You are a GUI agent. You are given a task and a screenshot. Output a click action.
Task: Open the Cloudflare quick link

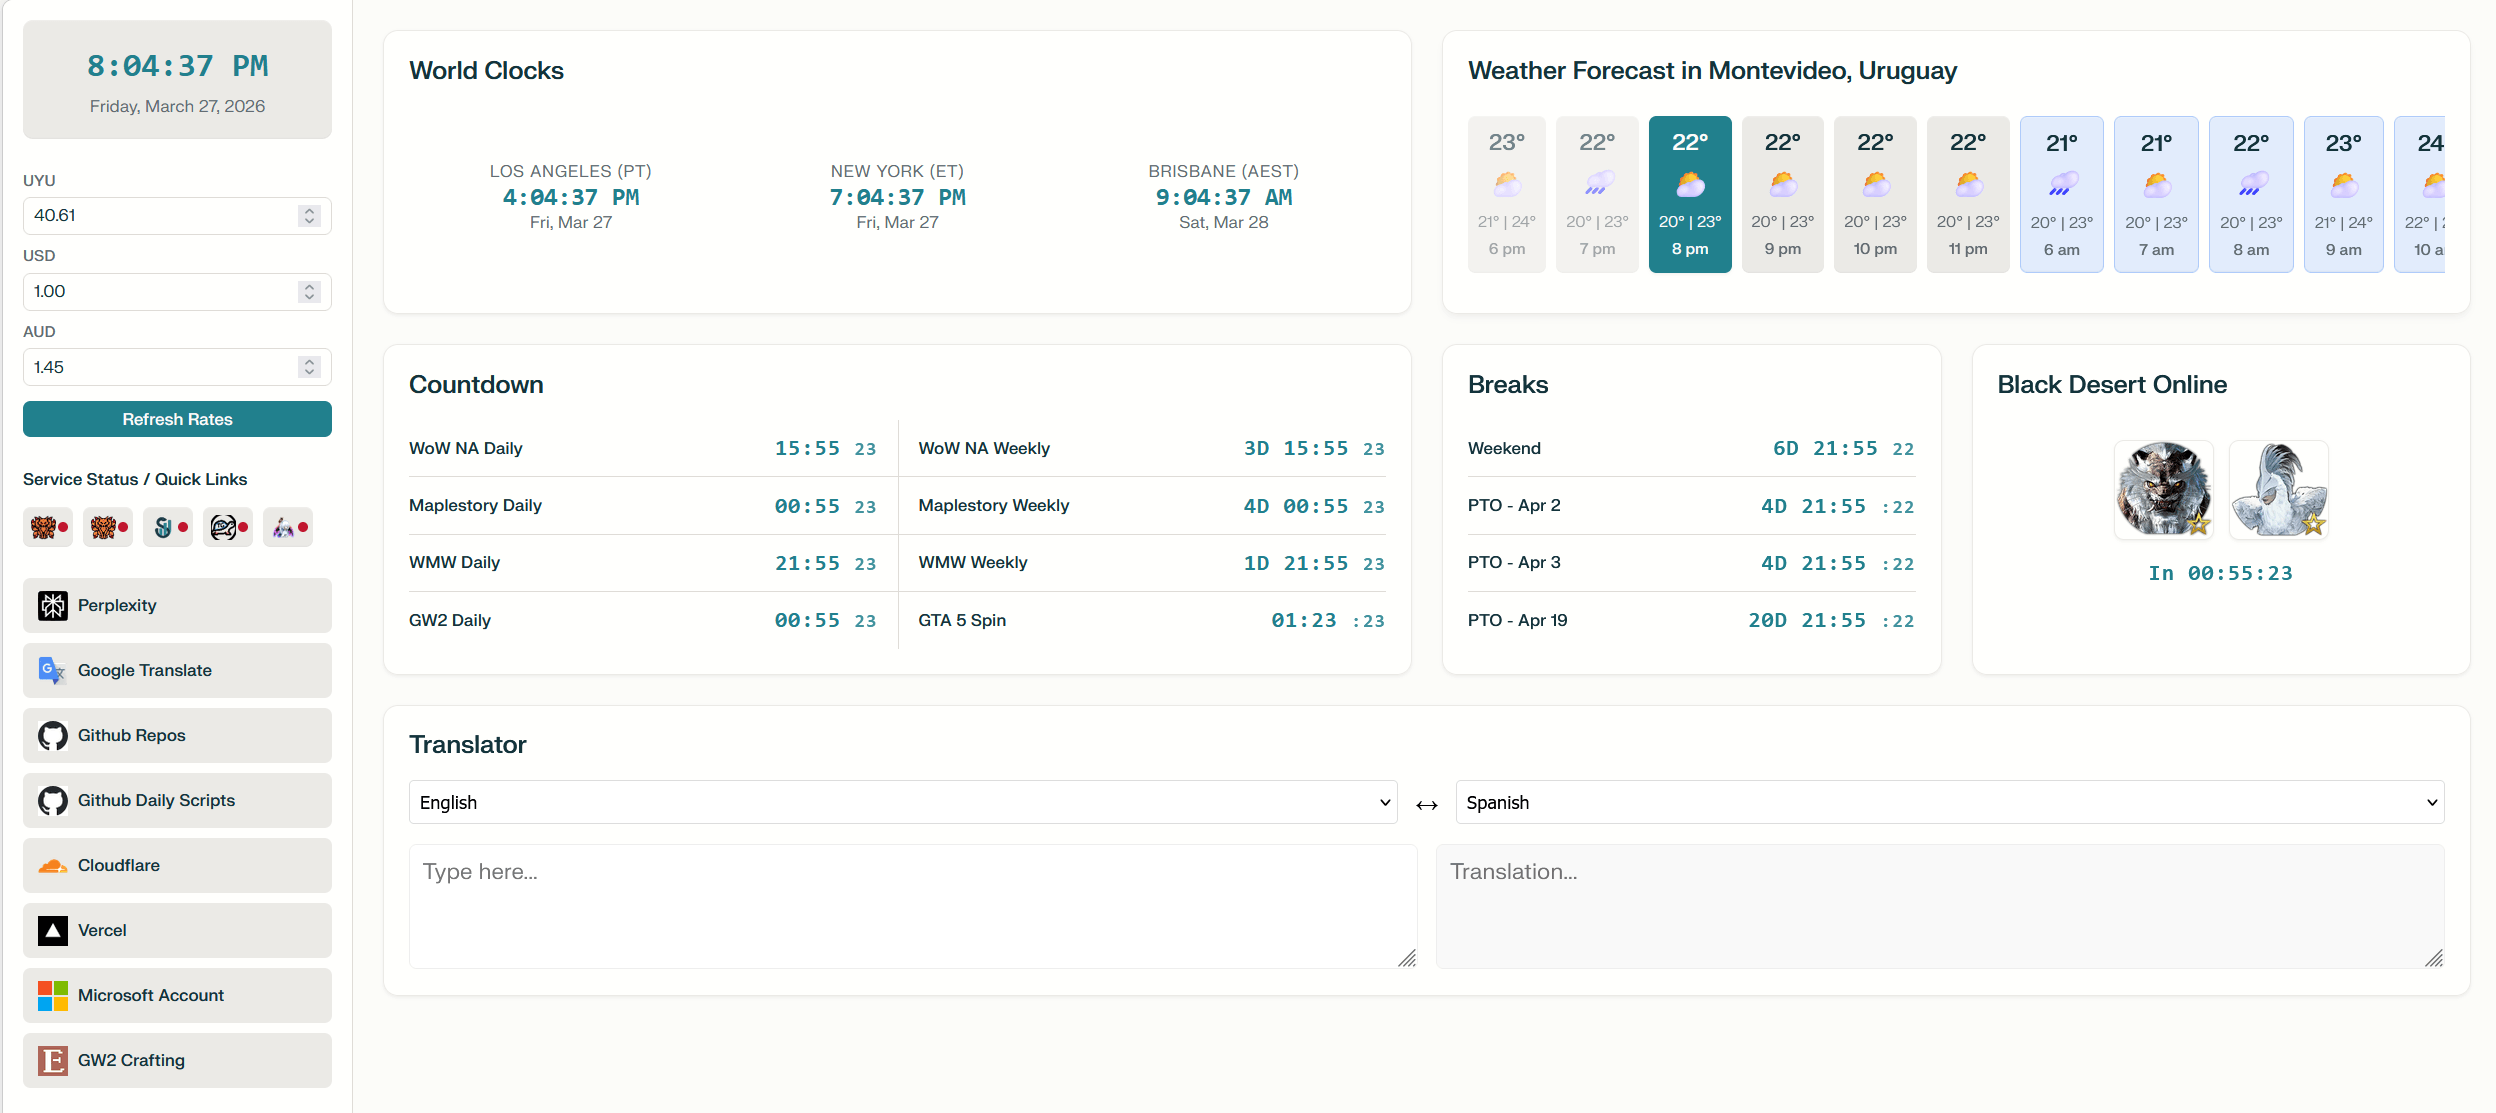(x=177, y=865)
